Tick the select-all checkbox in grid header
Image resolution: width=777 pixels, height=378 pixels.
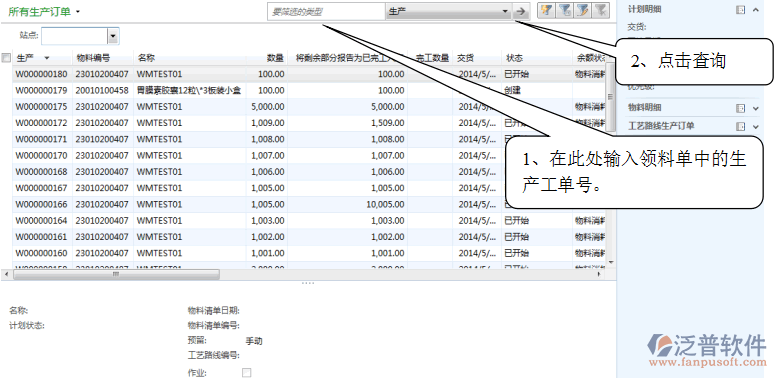click(6, 58)
